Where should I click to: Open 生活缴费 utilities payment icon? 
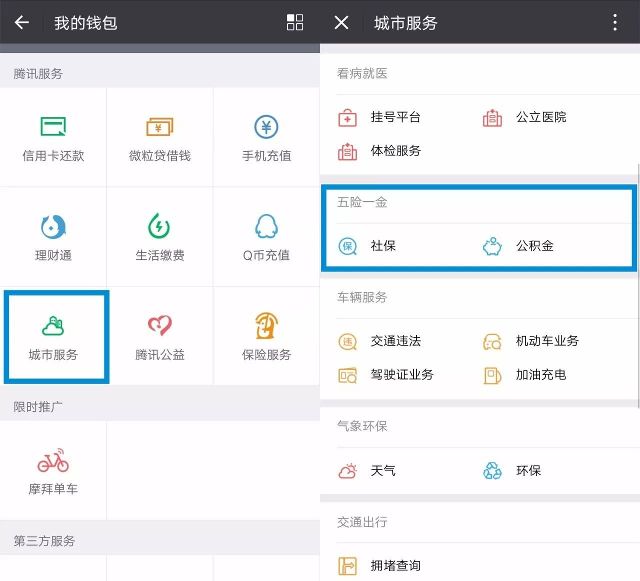tap(159, 226)
